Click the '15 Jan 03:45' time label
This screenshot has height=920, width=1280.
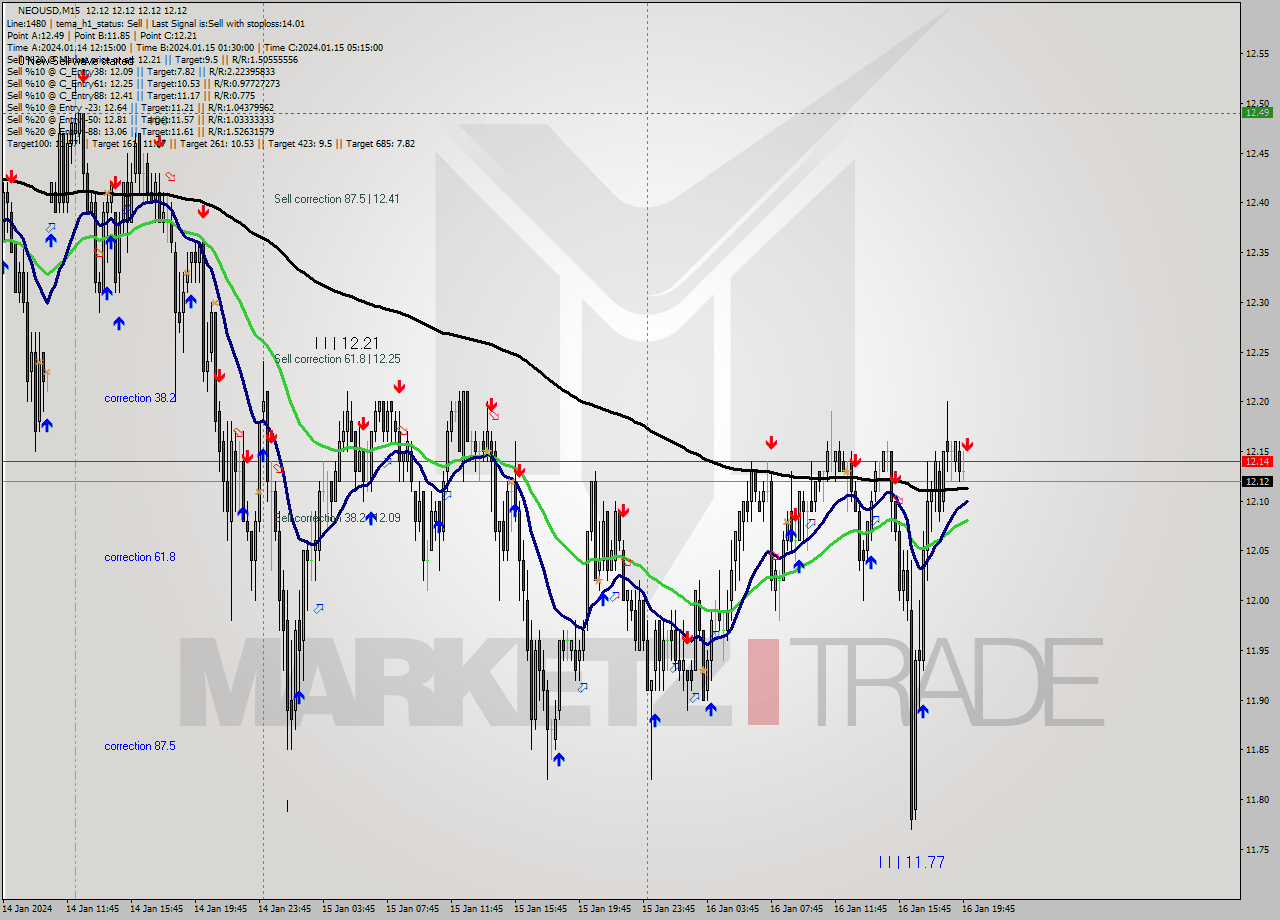(x=348, y=909)
